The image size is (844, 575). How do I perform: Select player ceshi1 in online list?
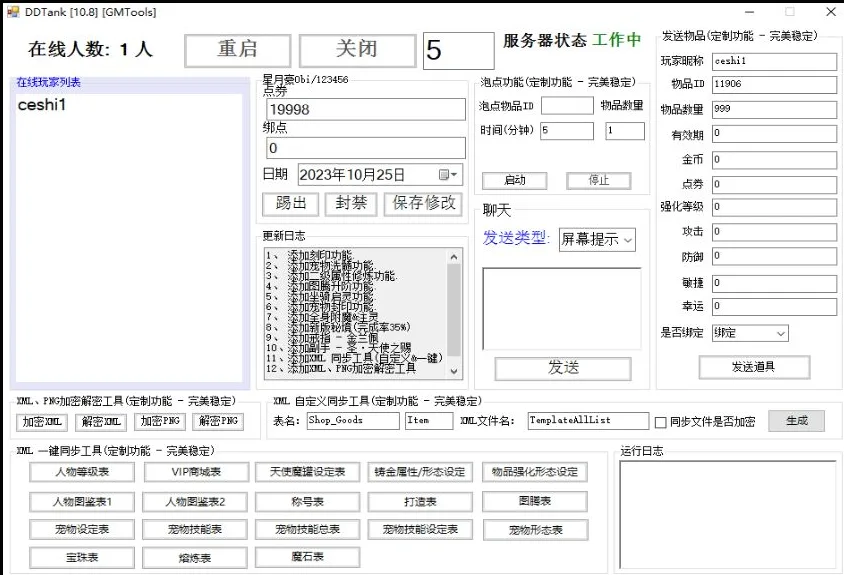click(42, 105)
